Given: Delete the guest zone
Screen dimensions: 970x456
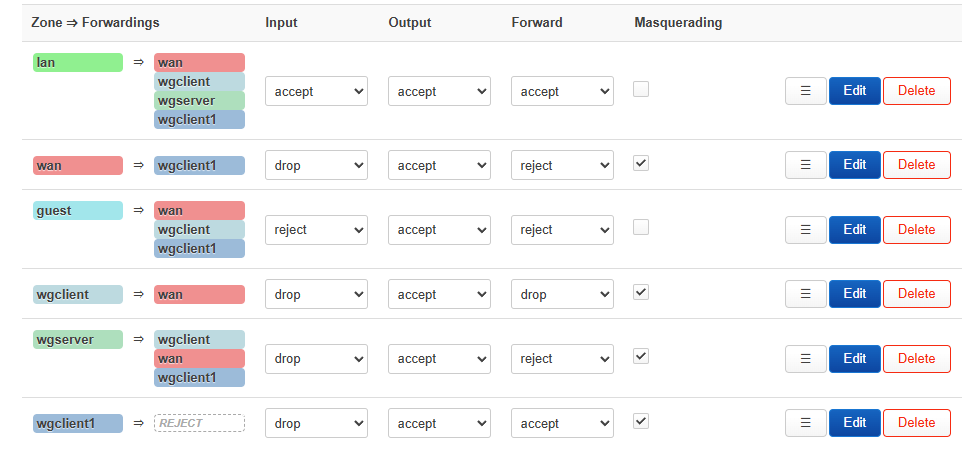Looking at the screenshot, I should click(x=916, y=230).
